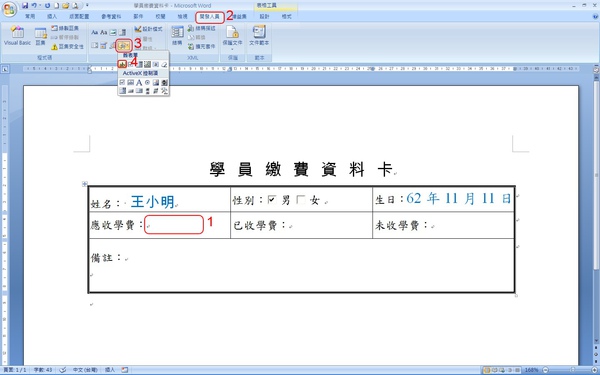Insert a combo box content control
This screenshot has height=375, width=600.
122,32
